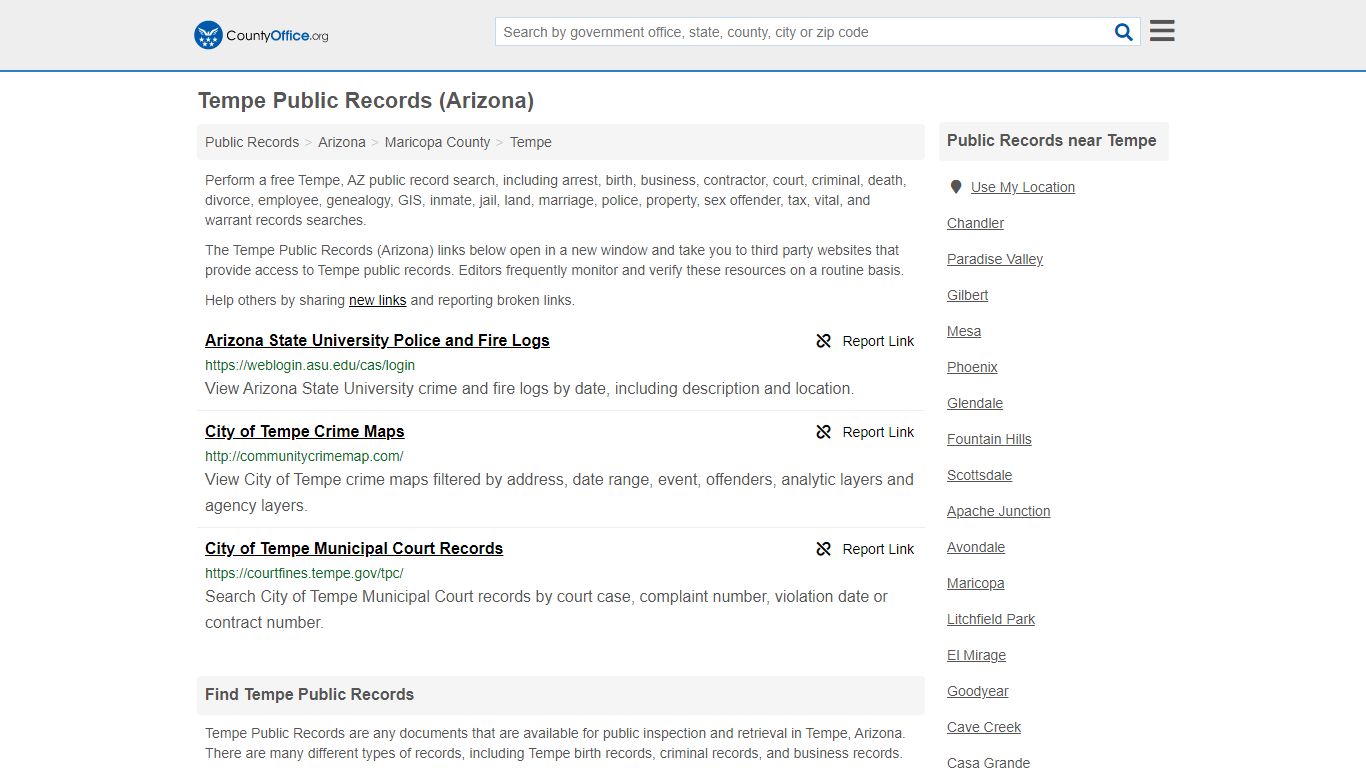Click the weblogin.asu.edu URL text
The image size is (1366, 768).
(x=310, y=365)
